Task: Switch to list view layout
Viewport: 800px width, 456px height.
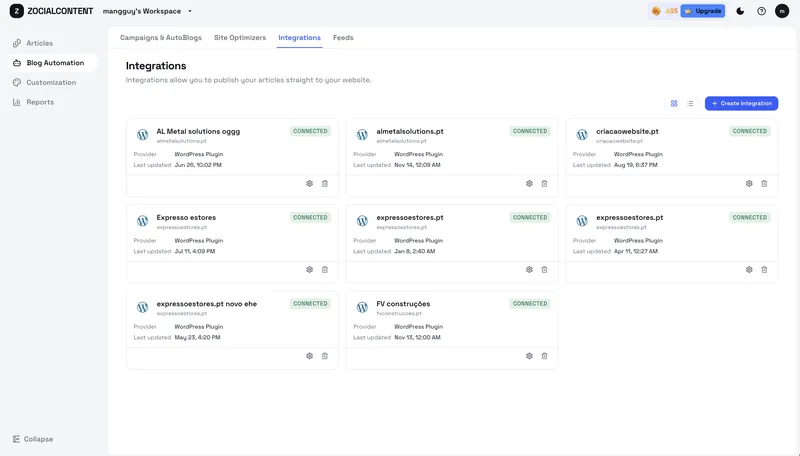Action: click(x=690, y=104)
